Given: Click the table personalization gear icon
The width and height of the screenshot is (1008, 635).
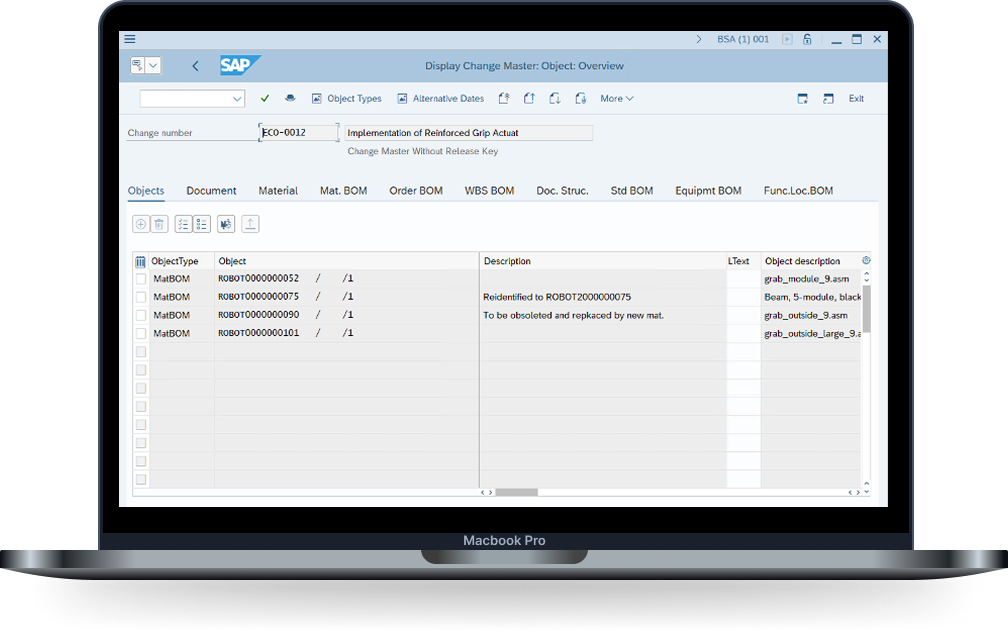Looking at the screenshot, I should click(x=866, y=260).
